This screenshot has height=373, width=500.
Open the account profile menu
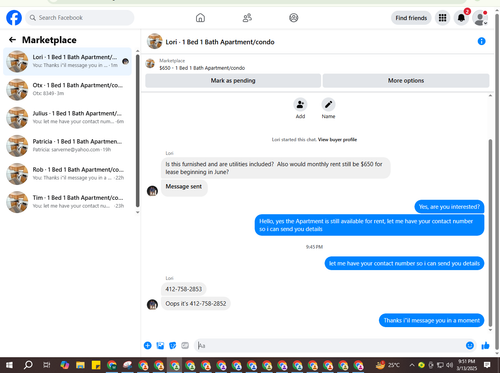[480, 18]
